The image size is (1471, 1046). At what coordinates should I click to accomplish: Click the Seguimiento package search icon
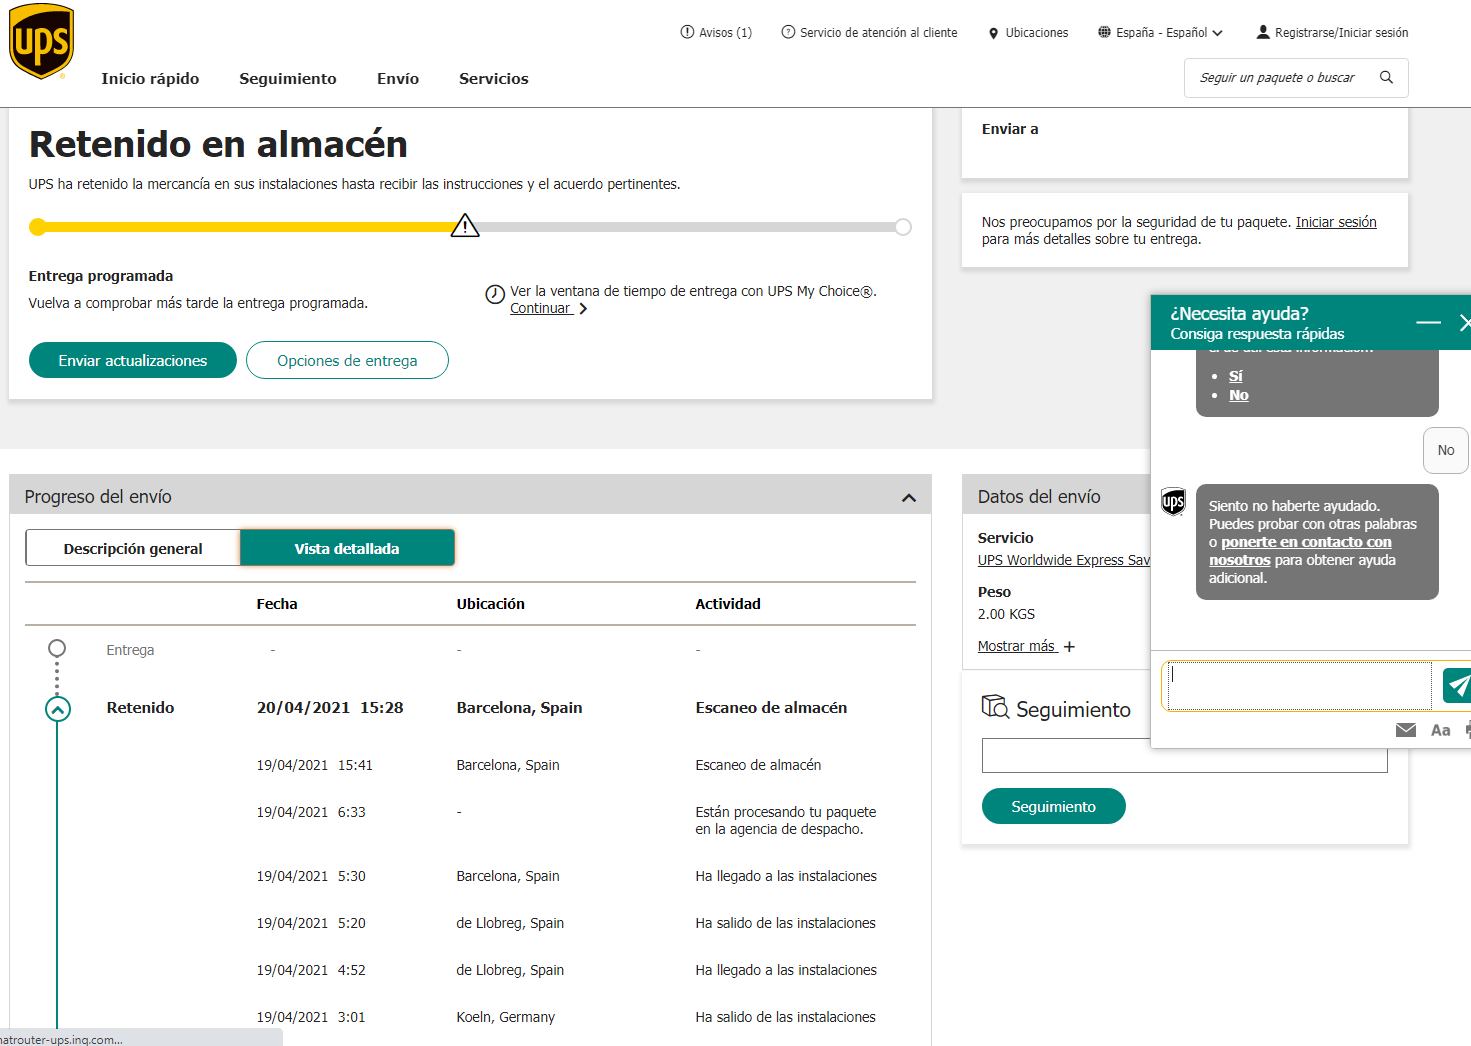coord(995,707)
